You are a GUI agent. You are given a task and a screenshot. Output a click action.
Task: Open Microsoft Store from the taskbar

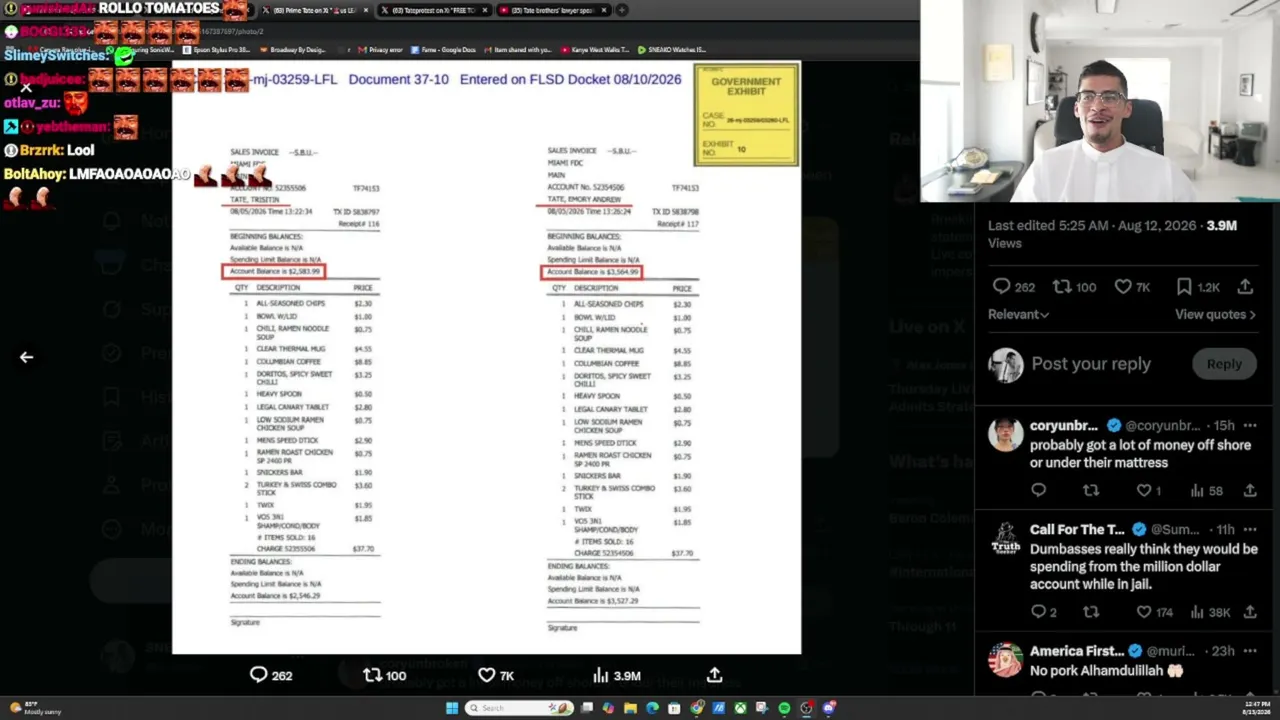(674, 708)
